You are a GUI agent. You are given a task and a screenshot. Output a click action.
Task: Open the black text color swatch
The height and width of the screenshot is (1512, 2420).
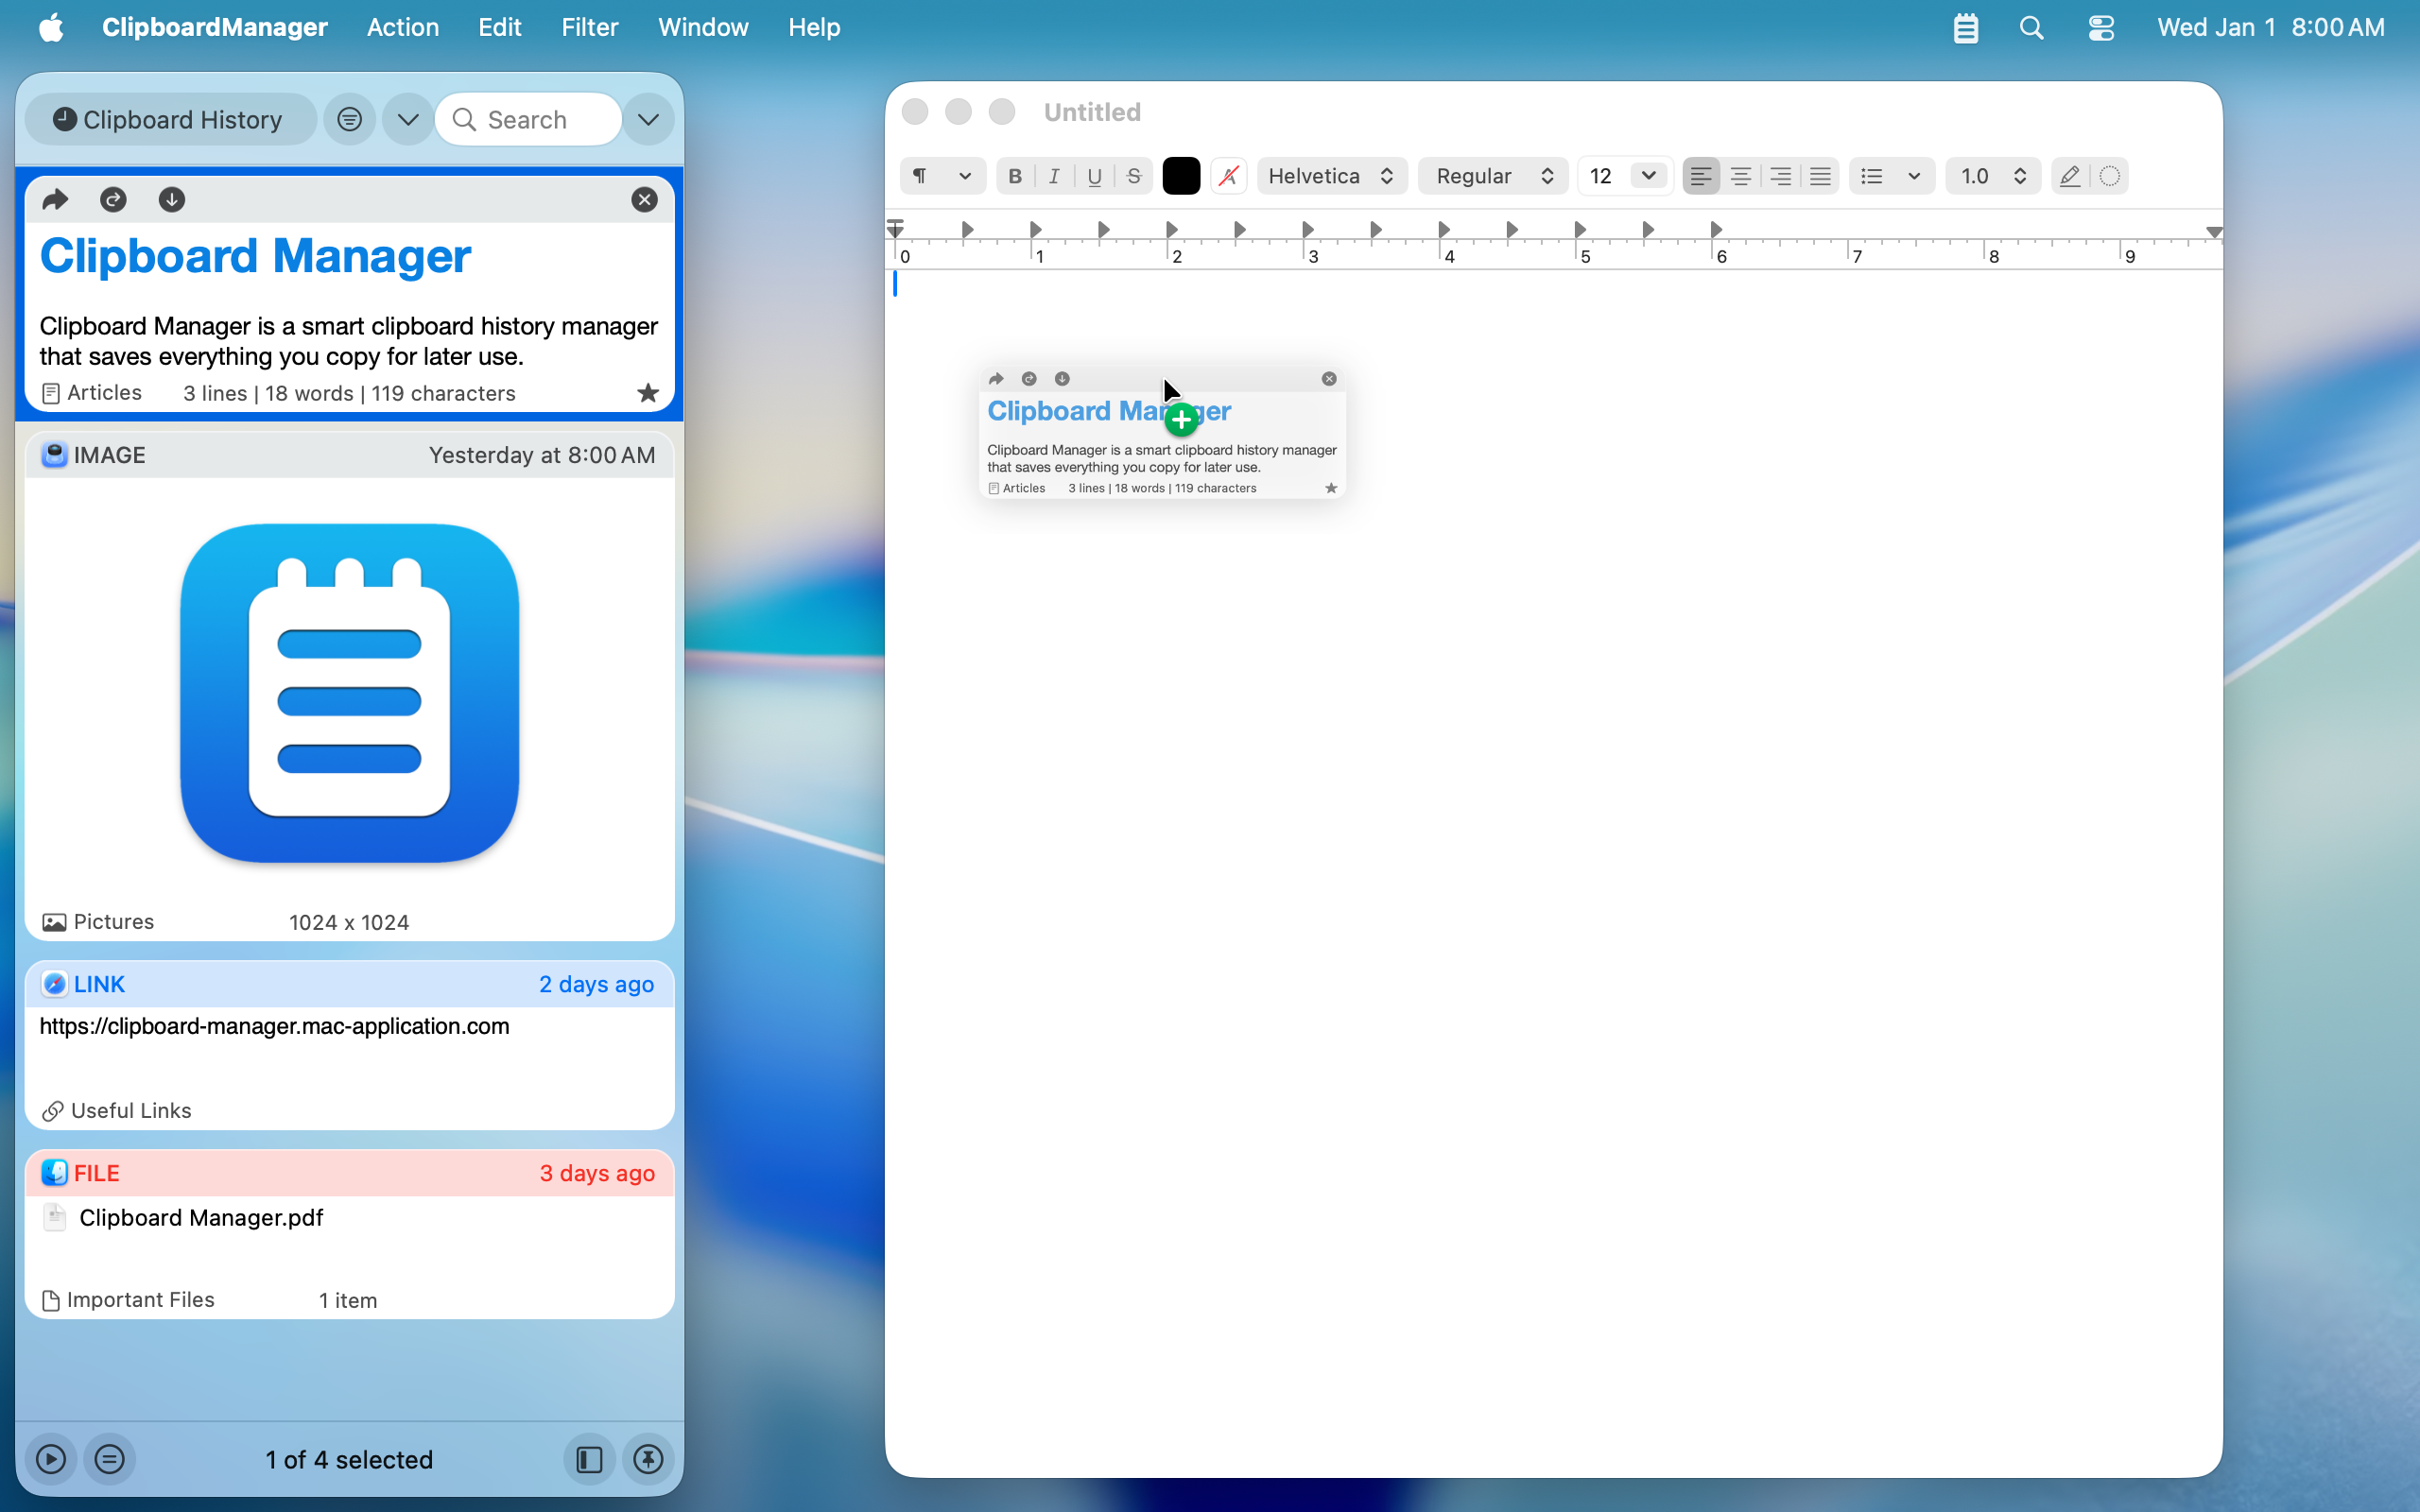click(1181, 176)
